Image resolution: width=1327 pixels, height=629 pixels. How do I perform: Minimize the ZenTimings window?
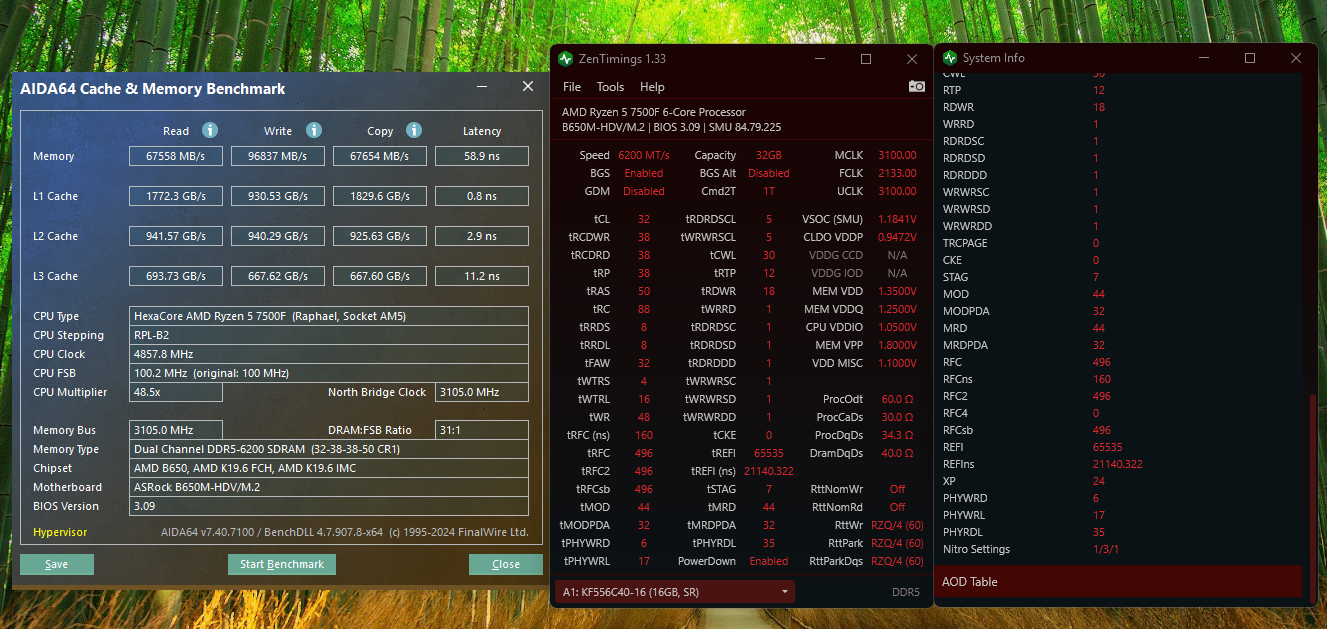coord(820,59)
